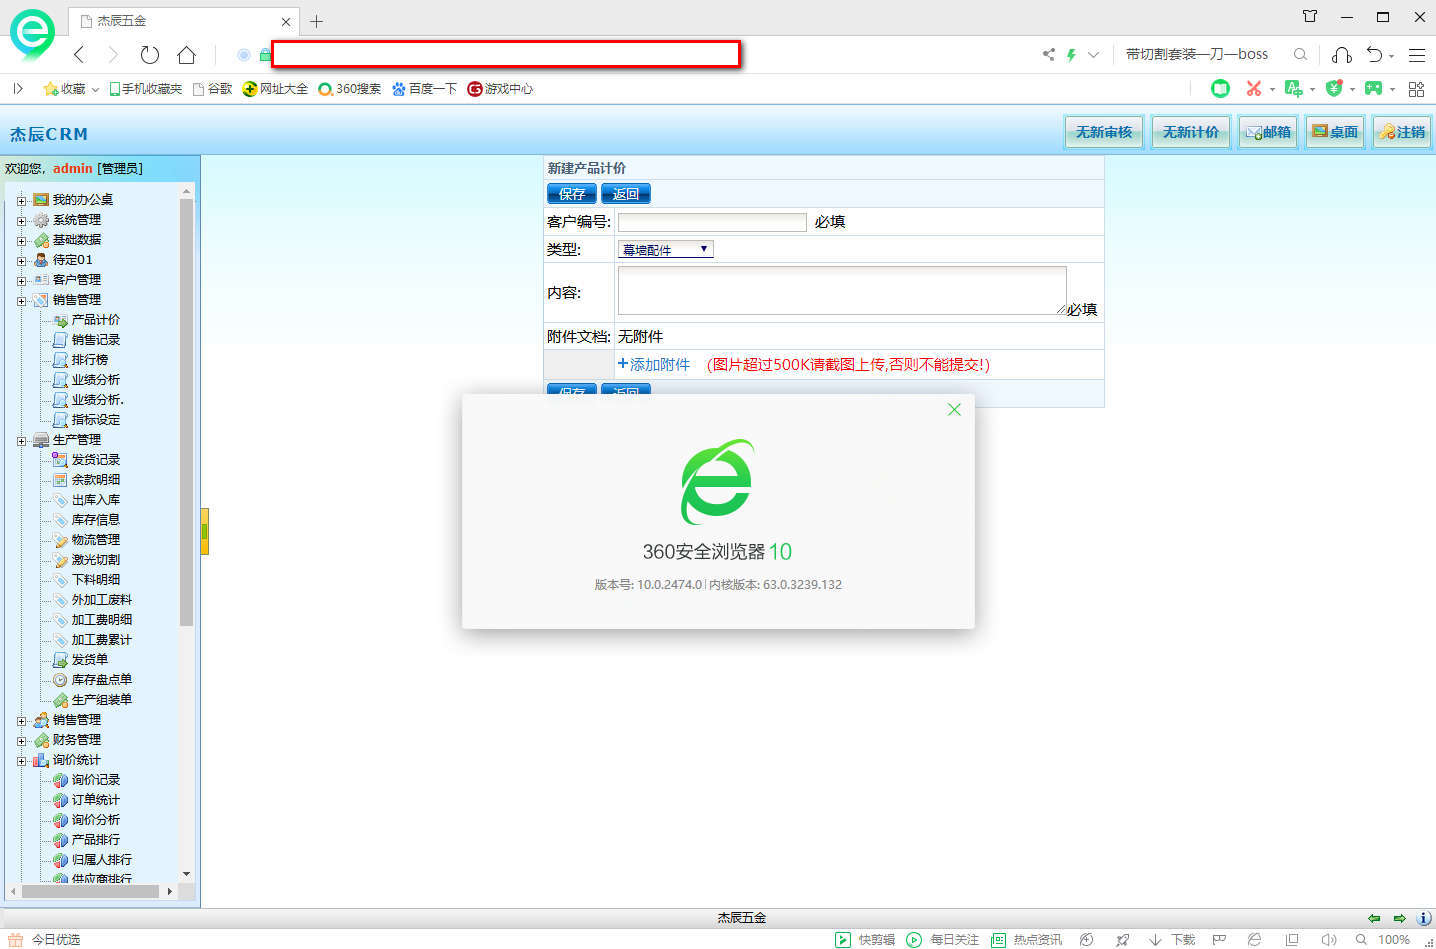
Task: Go to browser home page icon
Action: 186,54
